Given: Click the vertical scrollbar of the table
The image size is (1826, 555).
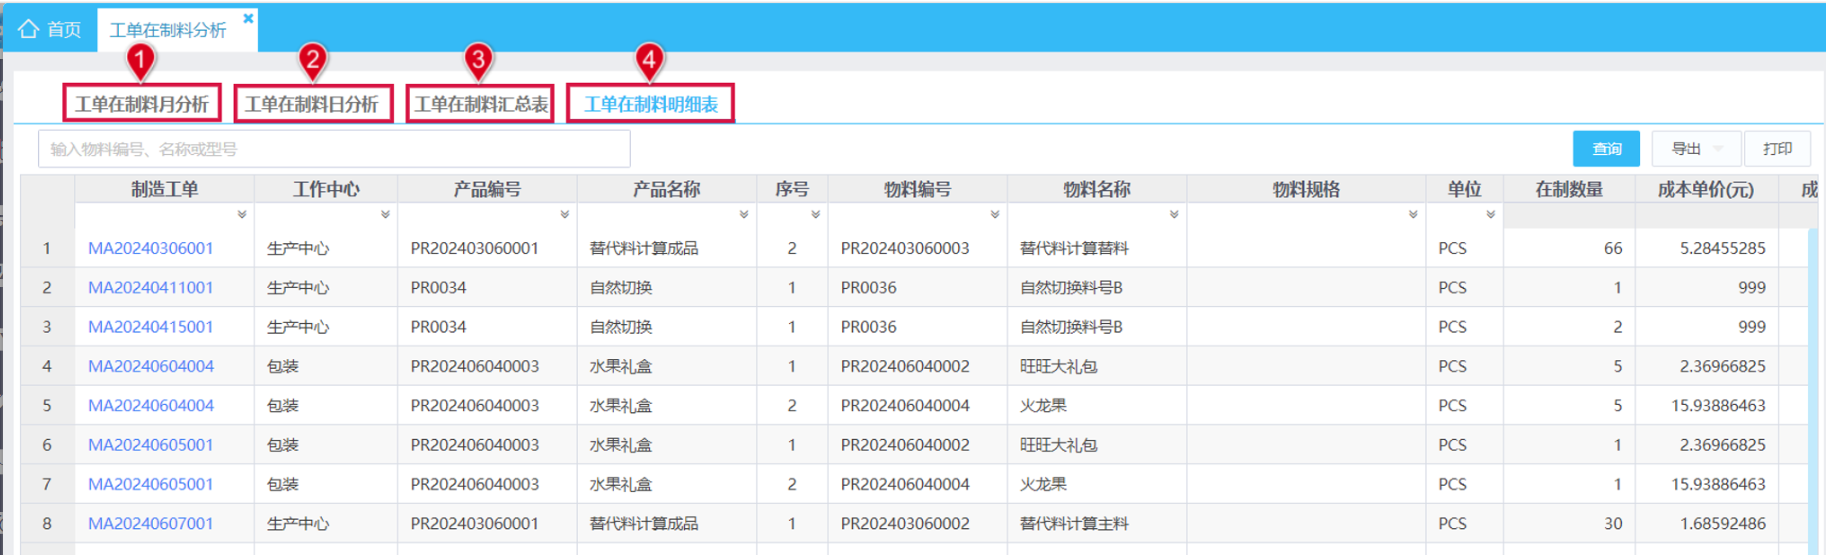Looking at the screenshot, I should click(x=1812, y=390).
